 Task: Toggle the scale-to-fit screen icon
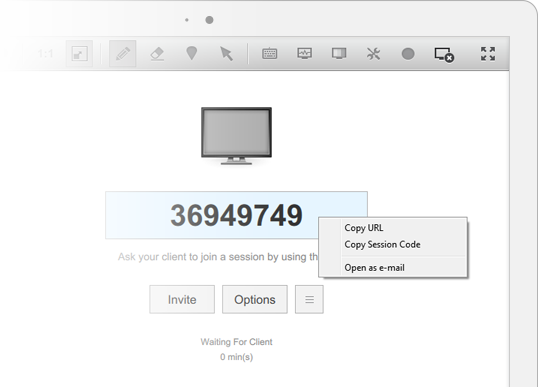[79, 54]
